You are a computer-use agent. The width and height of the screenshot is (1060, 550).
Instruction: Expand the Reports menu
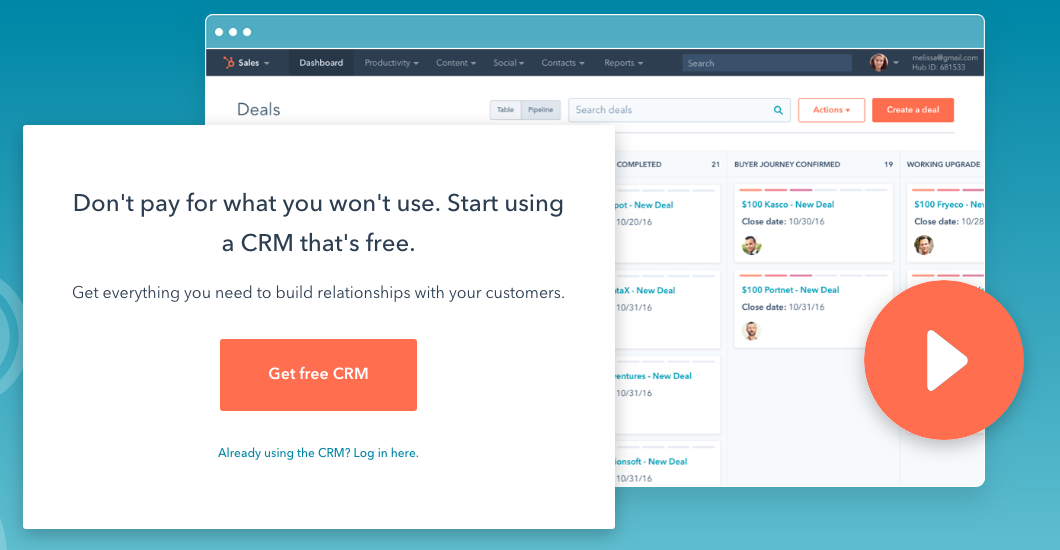coord(623,63)
